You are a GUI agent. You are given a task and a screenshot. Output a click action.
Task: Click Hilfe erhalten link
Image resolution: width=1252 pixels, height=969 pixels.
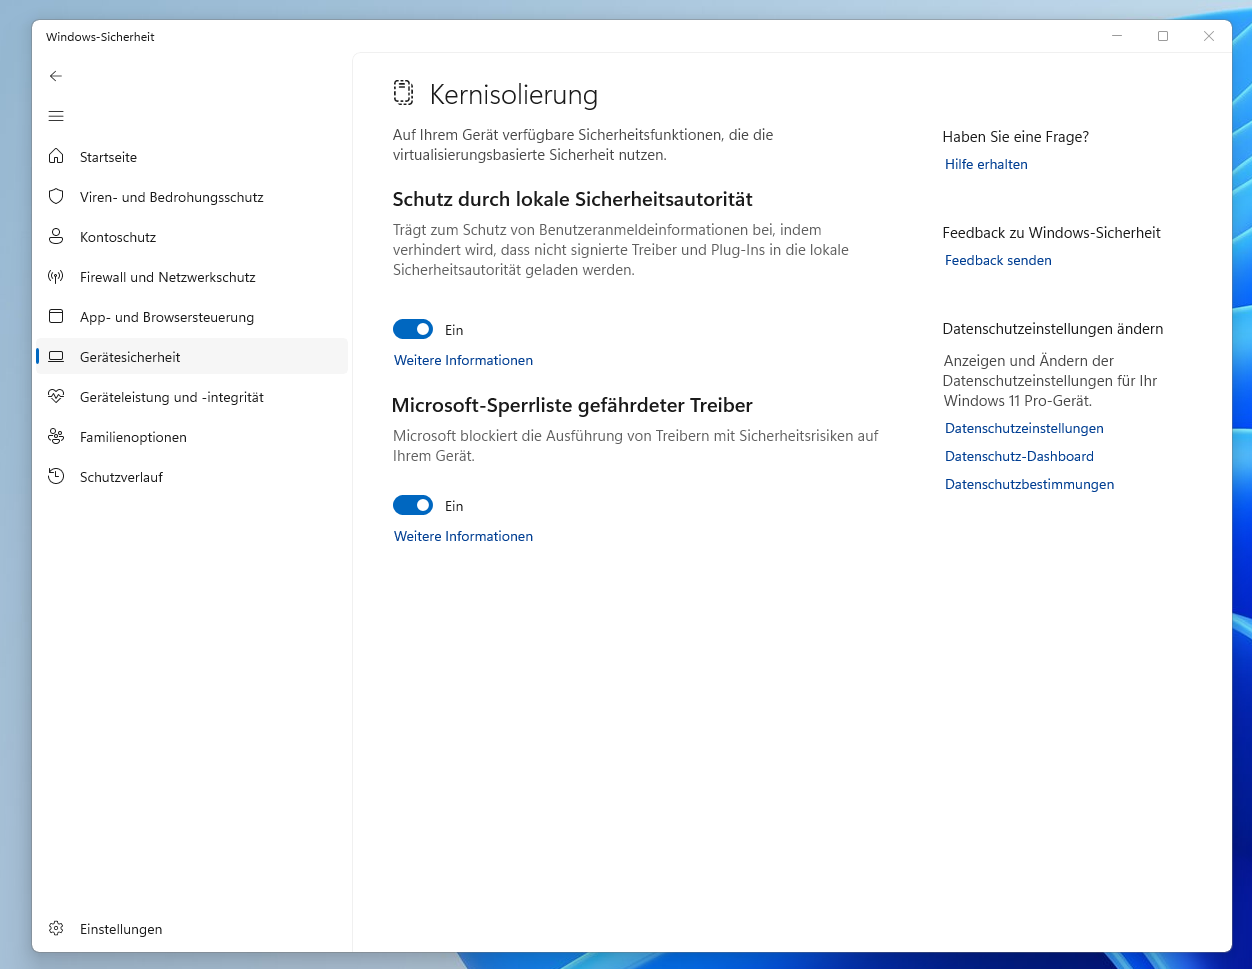coord(986,164)
